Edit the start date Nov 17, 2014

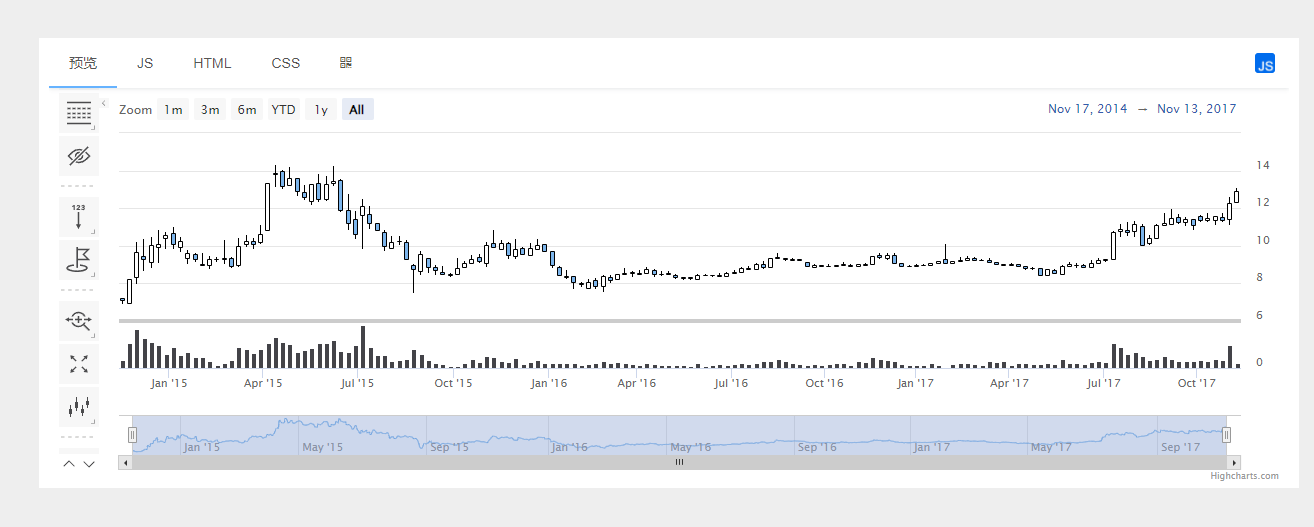pos(1088,109)
